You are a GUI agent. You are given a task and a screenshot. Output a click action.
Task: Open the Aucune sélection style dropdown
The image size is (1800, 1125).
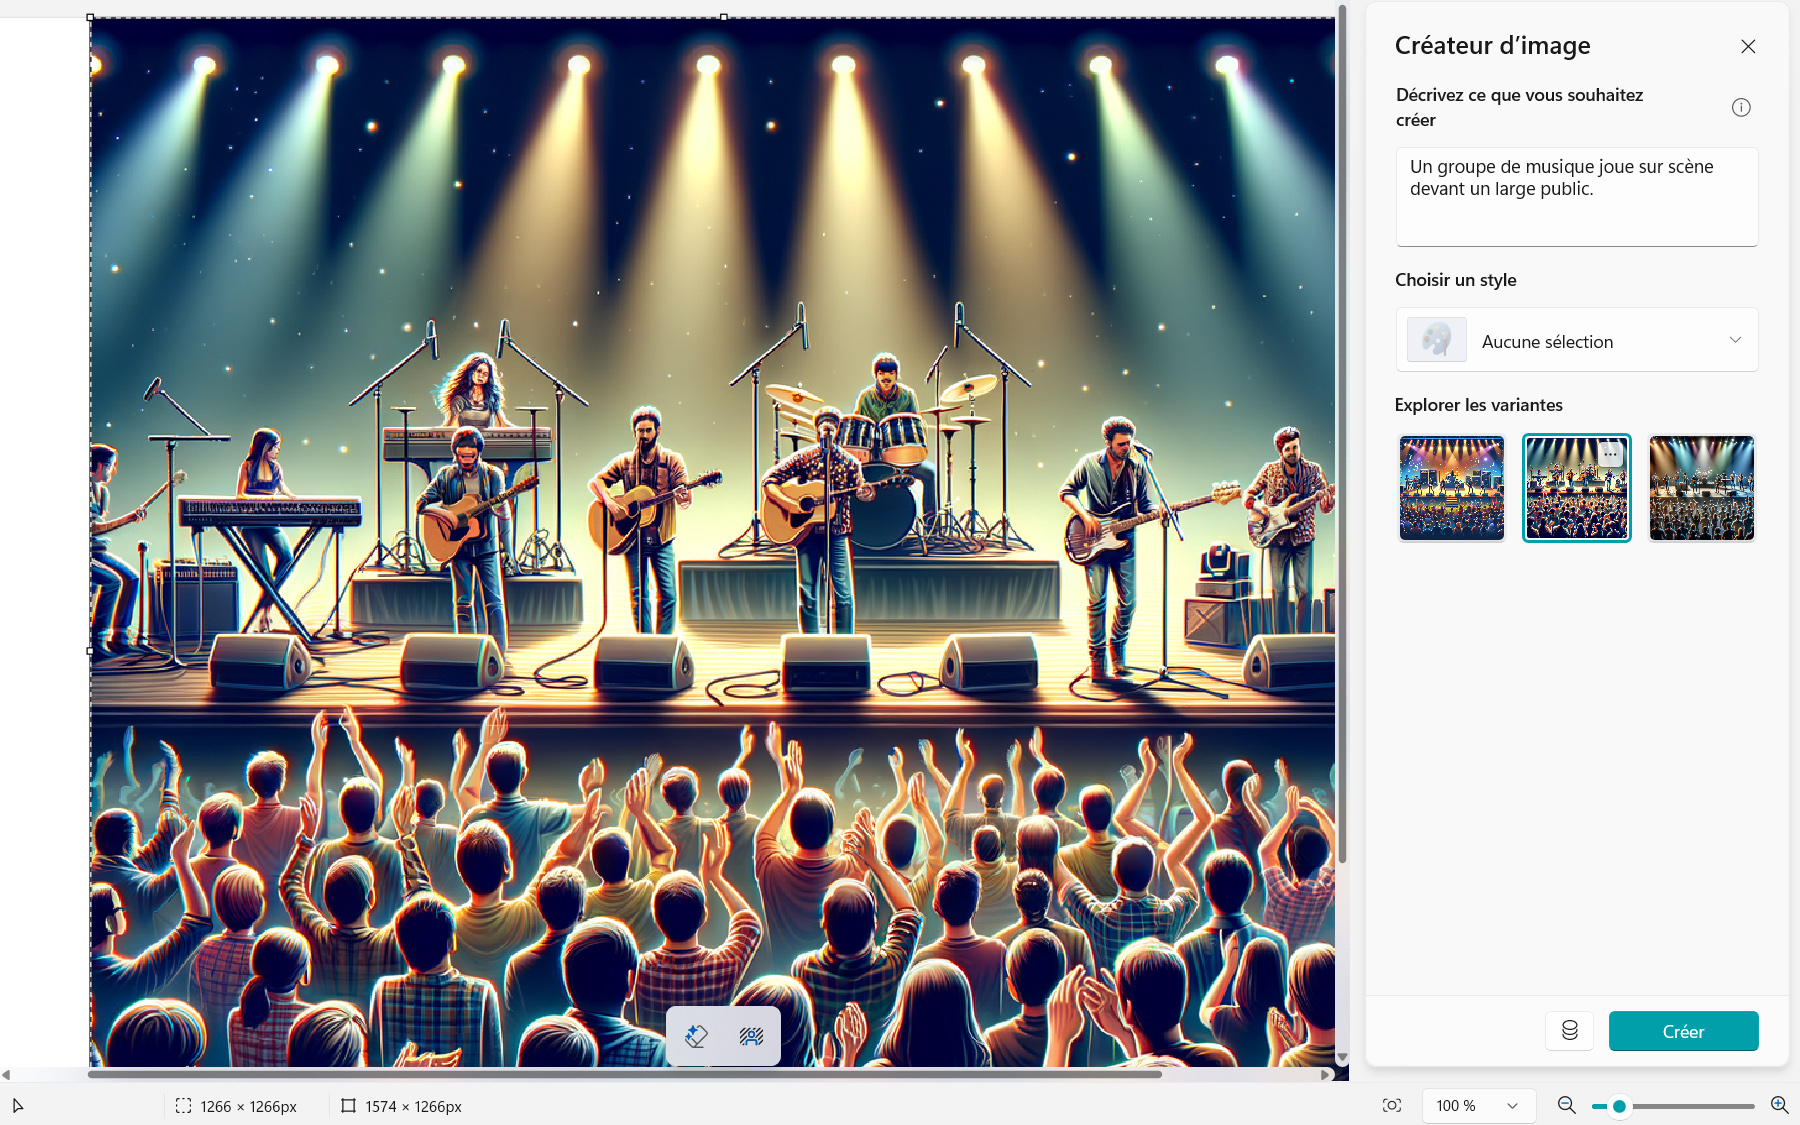coord(1576,340)
